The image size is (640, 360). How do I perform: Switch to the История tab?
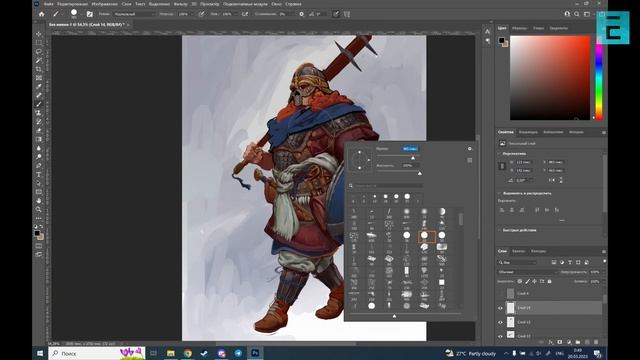tap(576, 132)
